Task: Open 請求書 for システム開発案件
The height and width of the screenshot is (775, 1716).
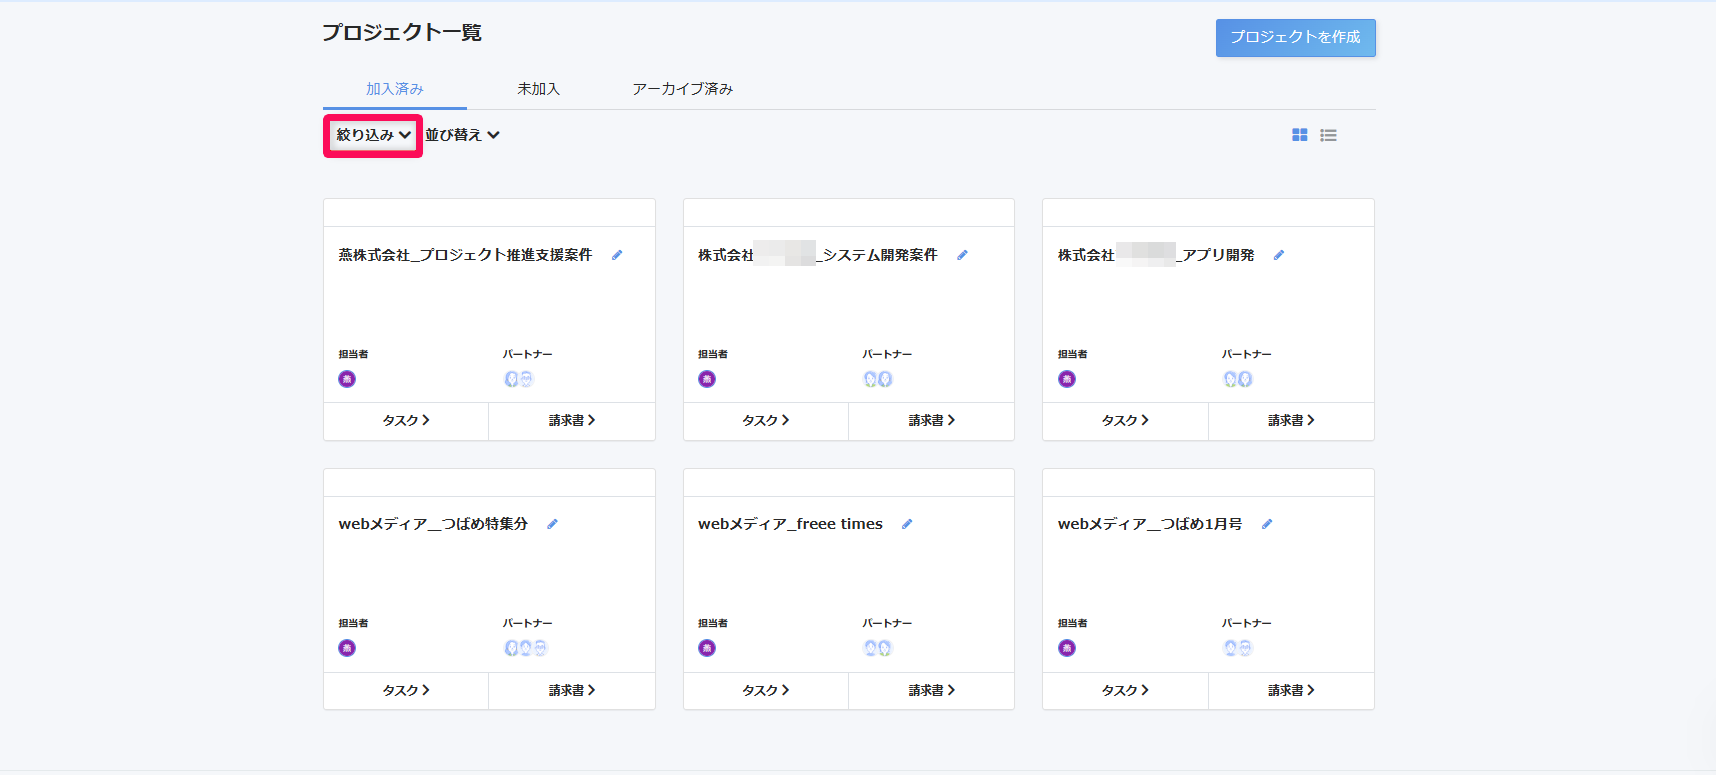Action: pos(932,421)
